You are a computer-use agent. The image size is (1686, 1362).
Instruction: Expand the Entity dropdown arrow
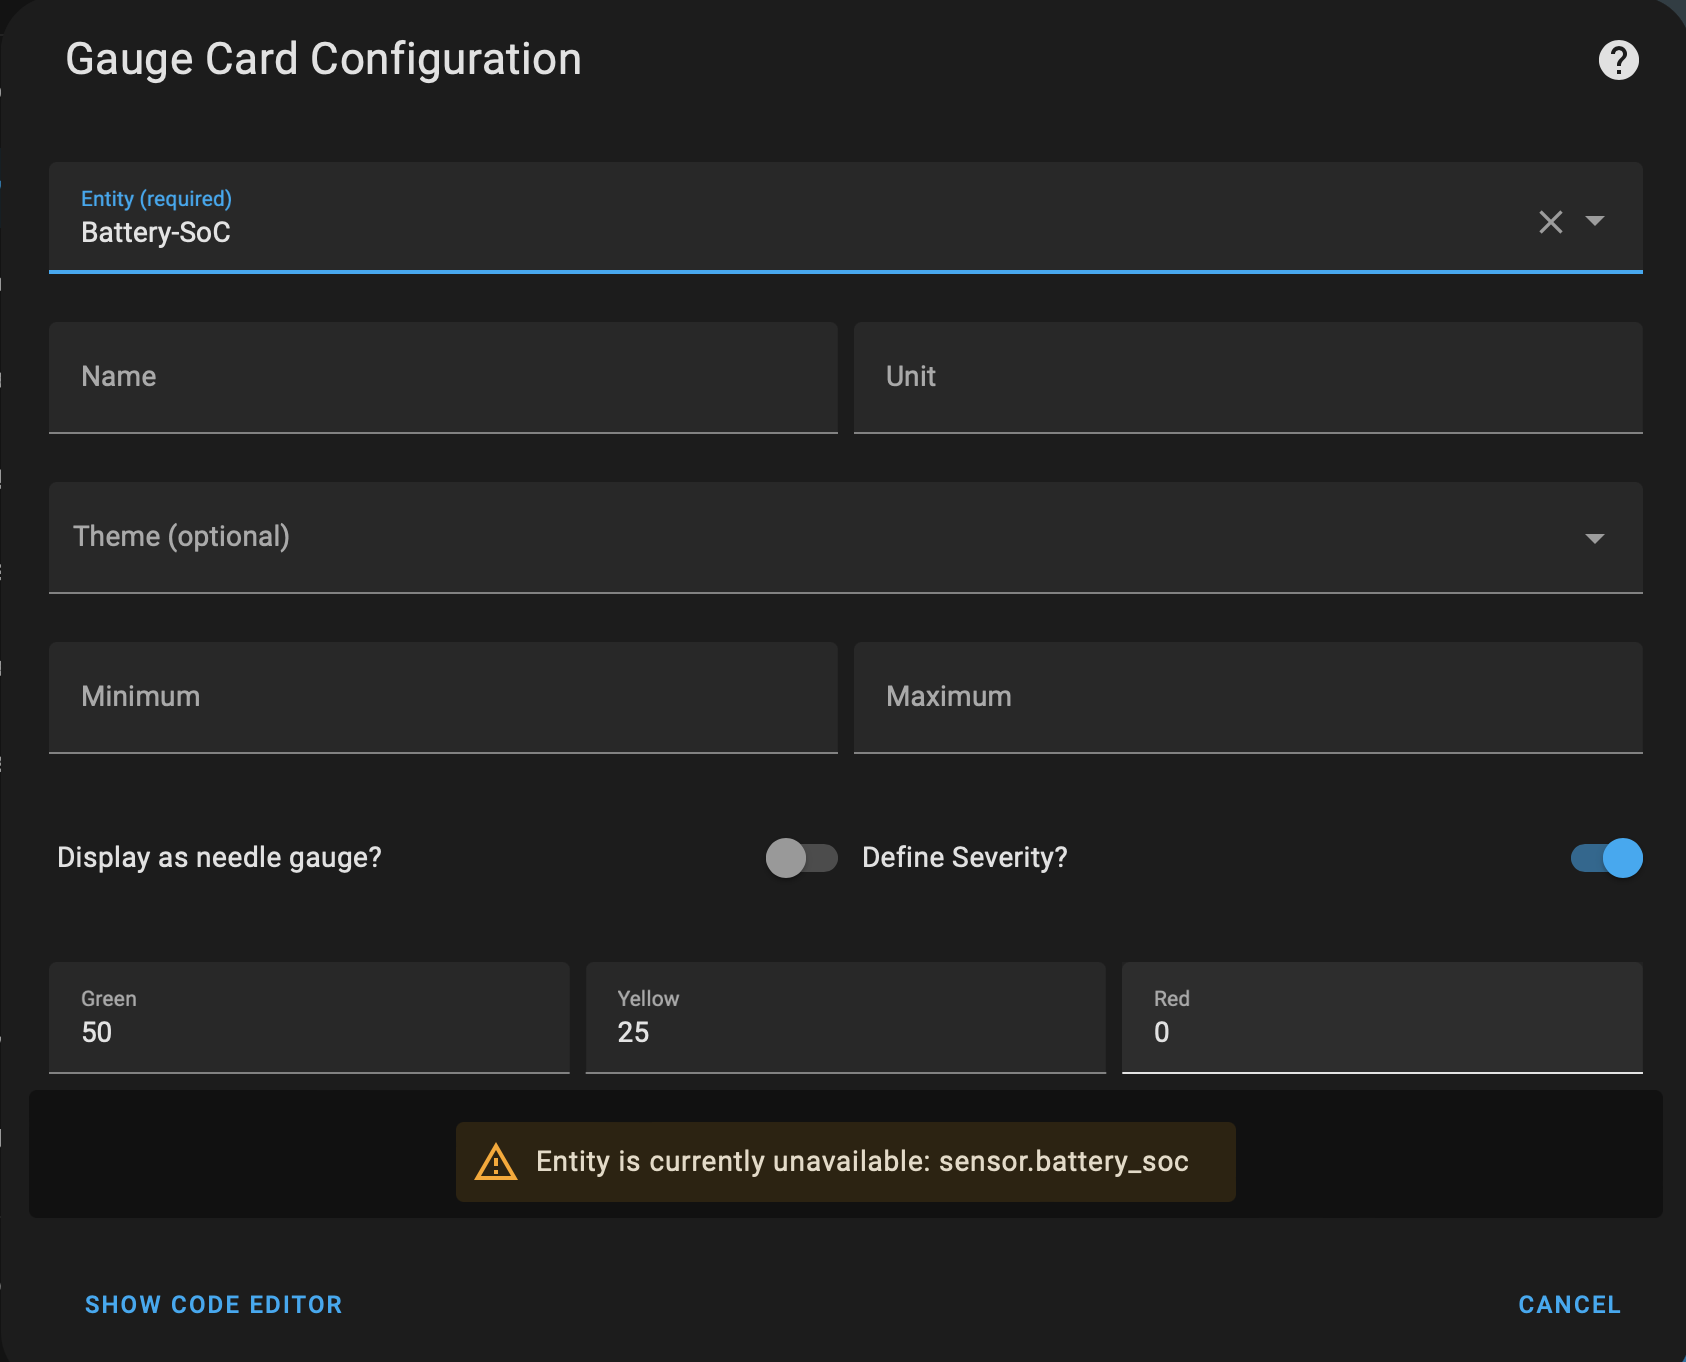1595,221
